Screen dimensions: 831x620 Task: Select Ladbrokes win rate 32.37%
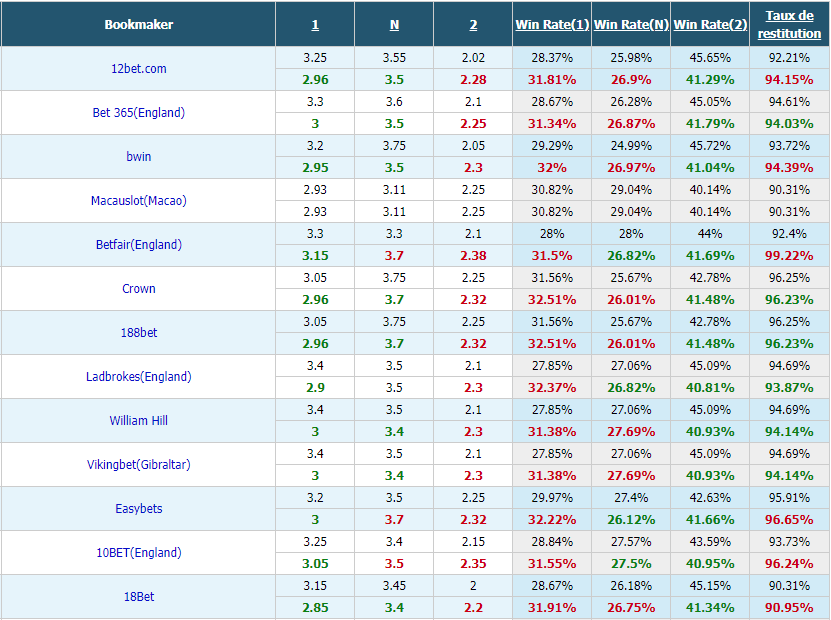coord(552,387)
